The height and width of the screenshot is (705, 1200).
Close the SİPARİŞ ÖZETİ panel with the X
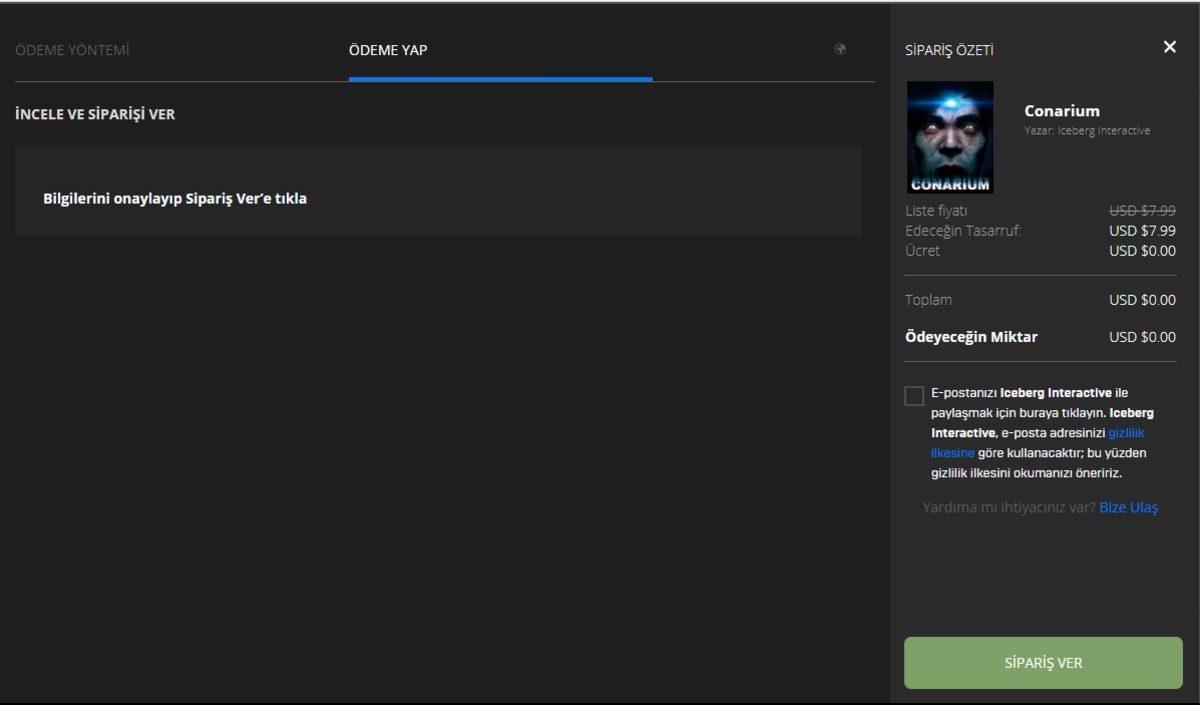tap(1169, 46)
